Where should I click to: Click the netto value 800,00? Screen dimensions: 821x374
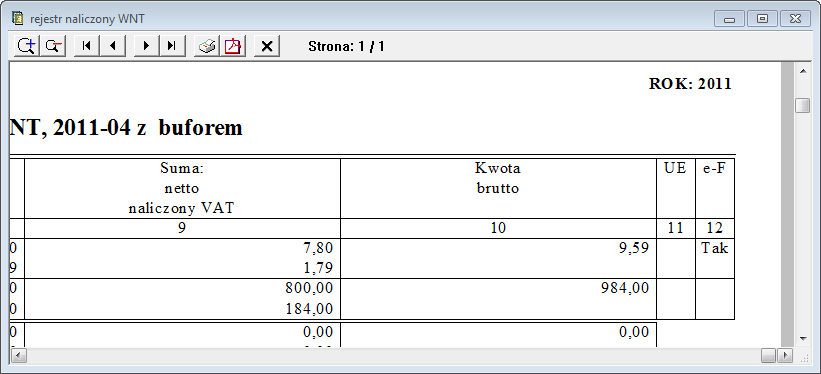pos(309,288)
